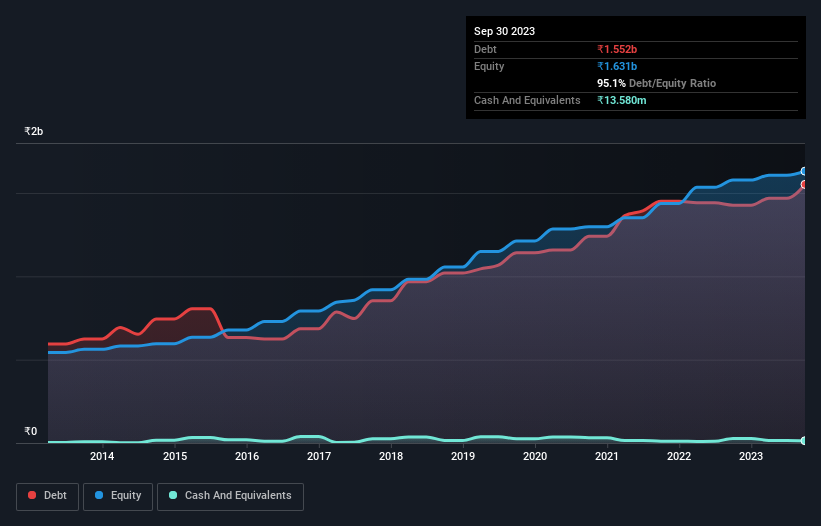Click the ₹1.631b equity value
821x526 pixels.
(x=617, y=66)
